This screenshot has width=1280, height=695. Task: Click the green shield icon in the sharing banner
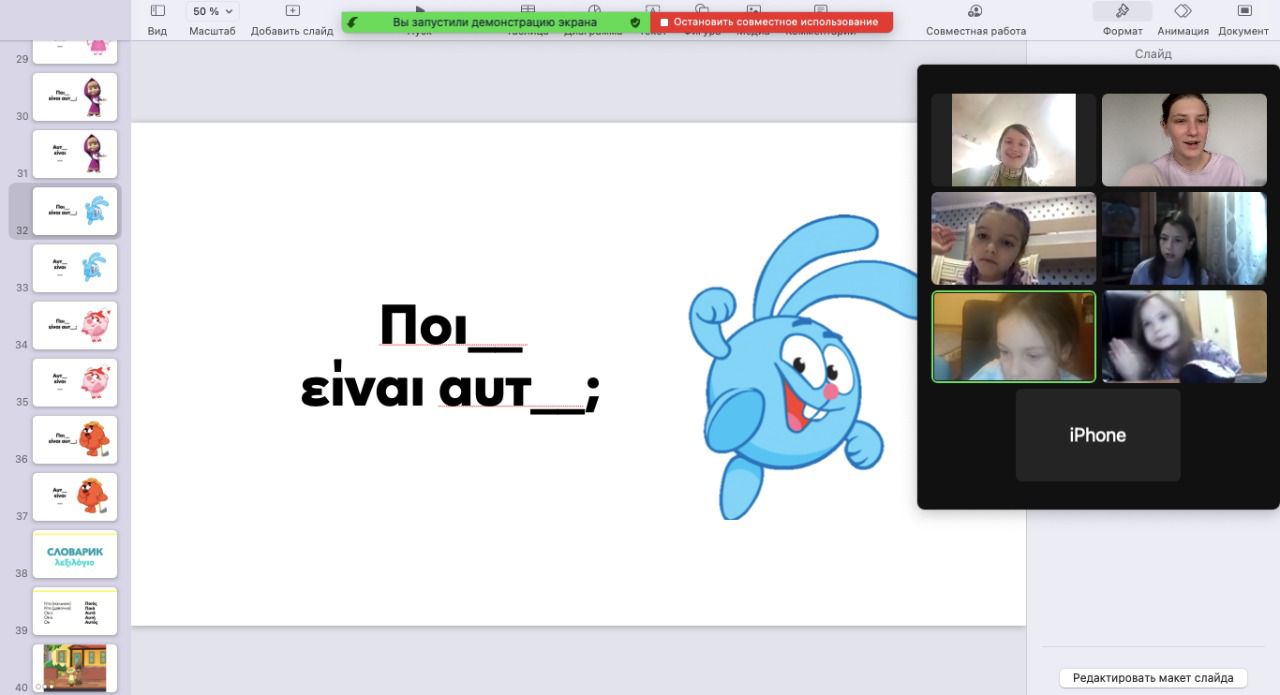pyautogui.click(x=634, y=22)
